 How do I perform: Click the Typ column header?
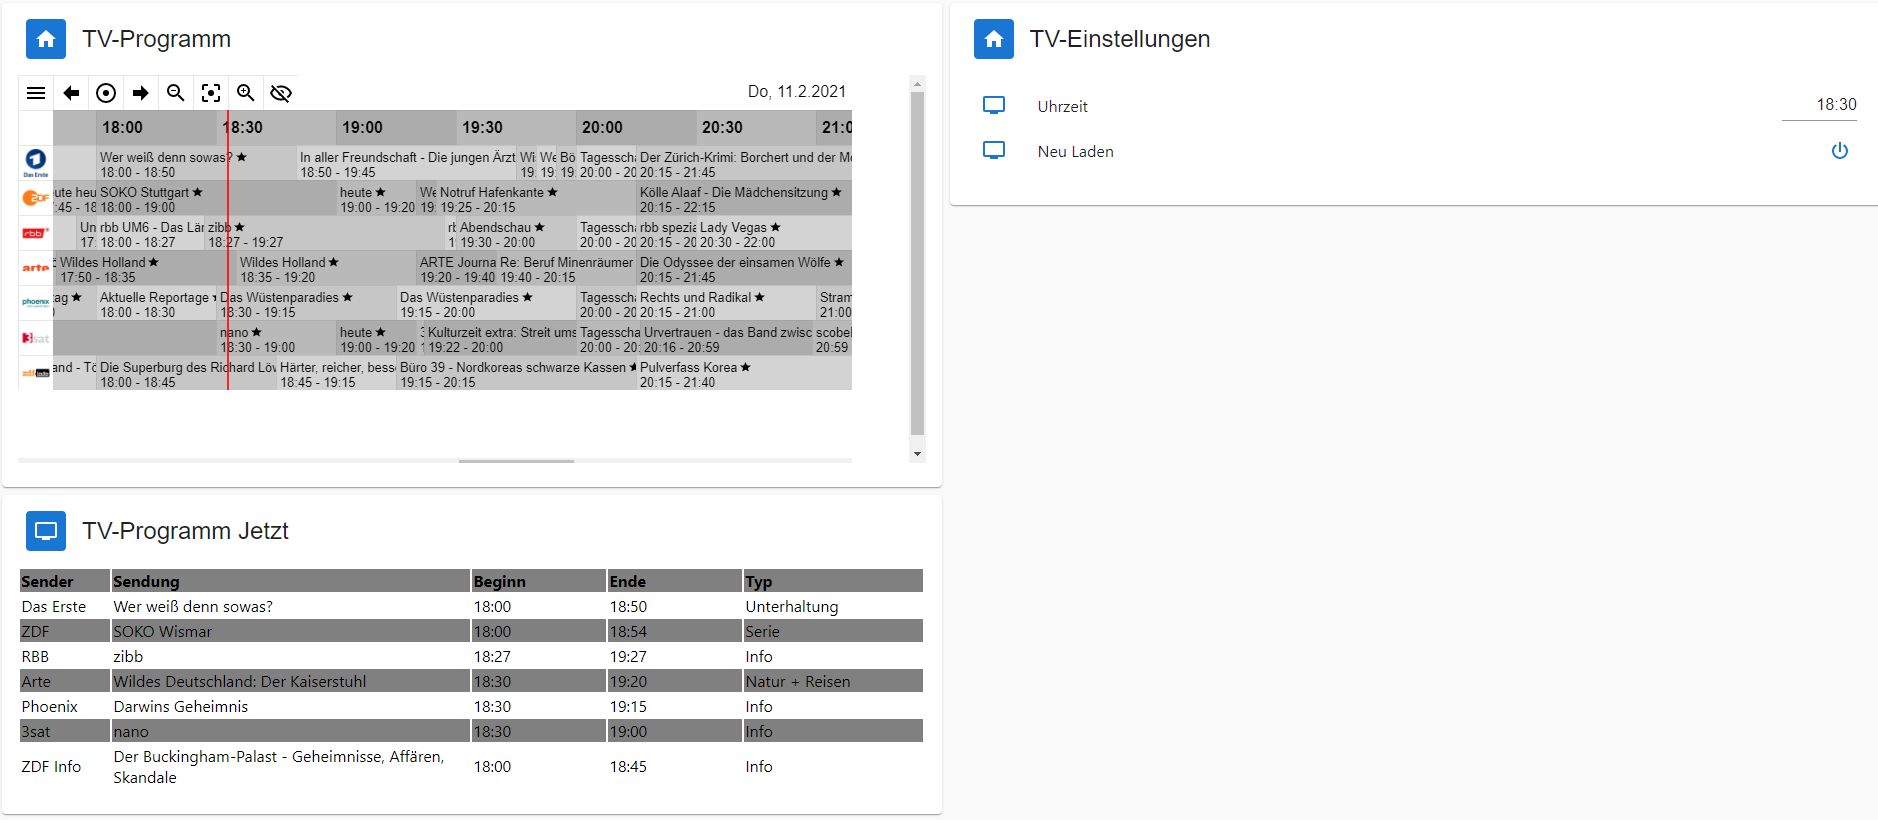[x=833, y=581]
